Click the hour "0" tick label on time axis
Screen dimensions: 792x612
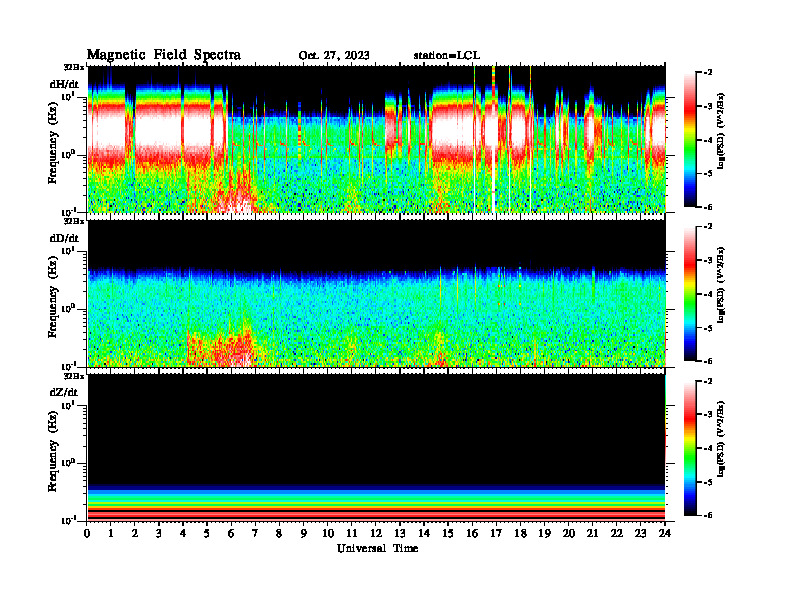[87, 533]
